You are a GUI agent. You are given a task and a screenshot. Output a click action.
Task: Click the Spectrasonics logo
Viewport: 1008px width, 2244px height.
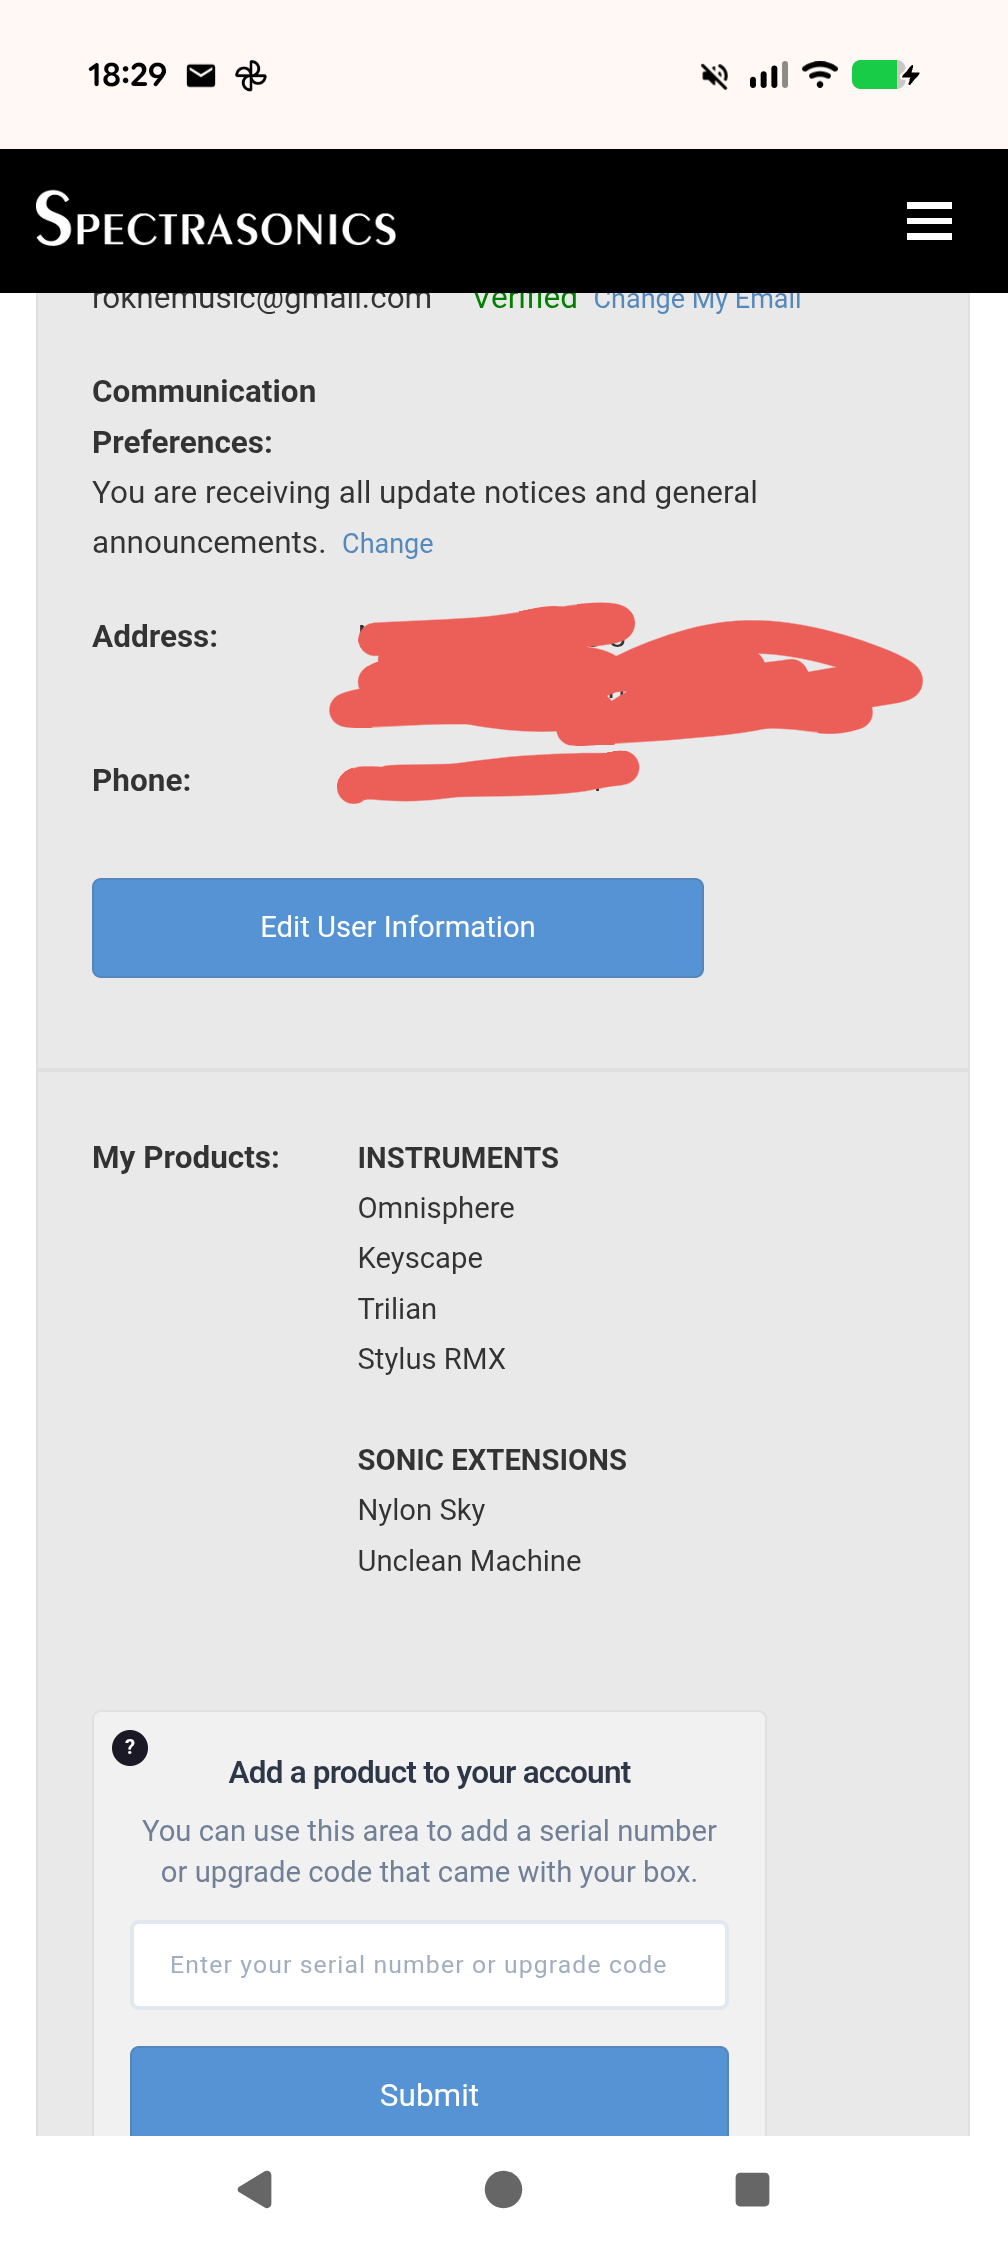point(214,221)
